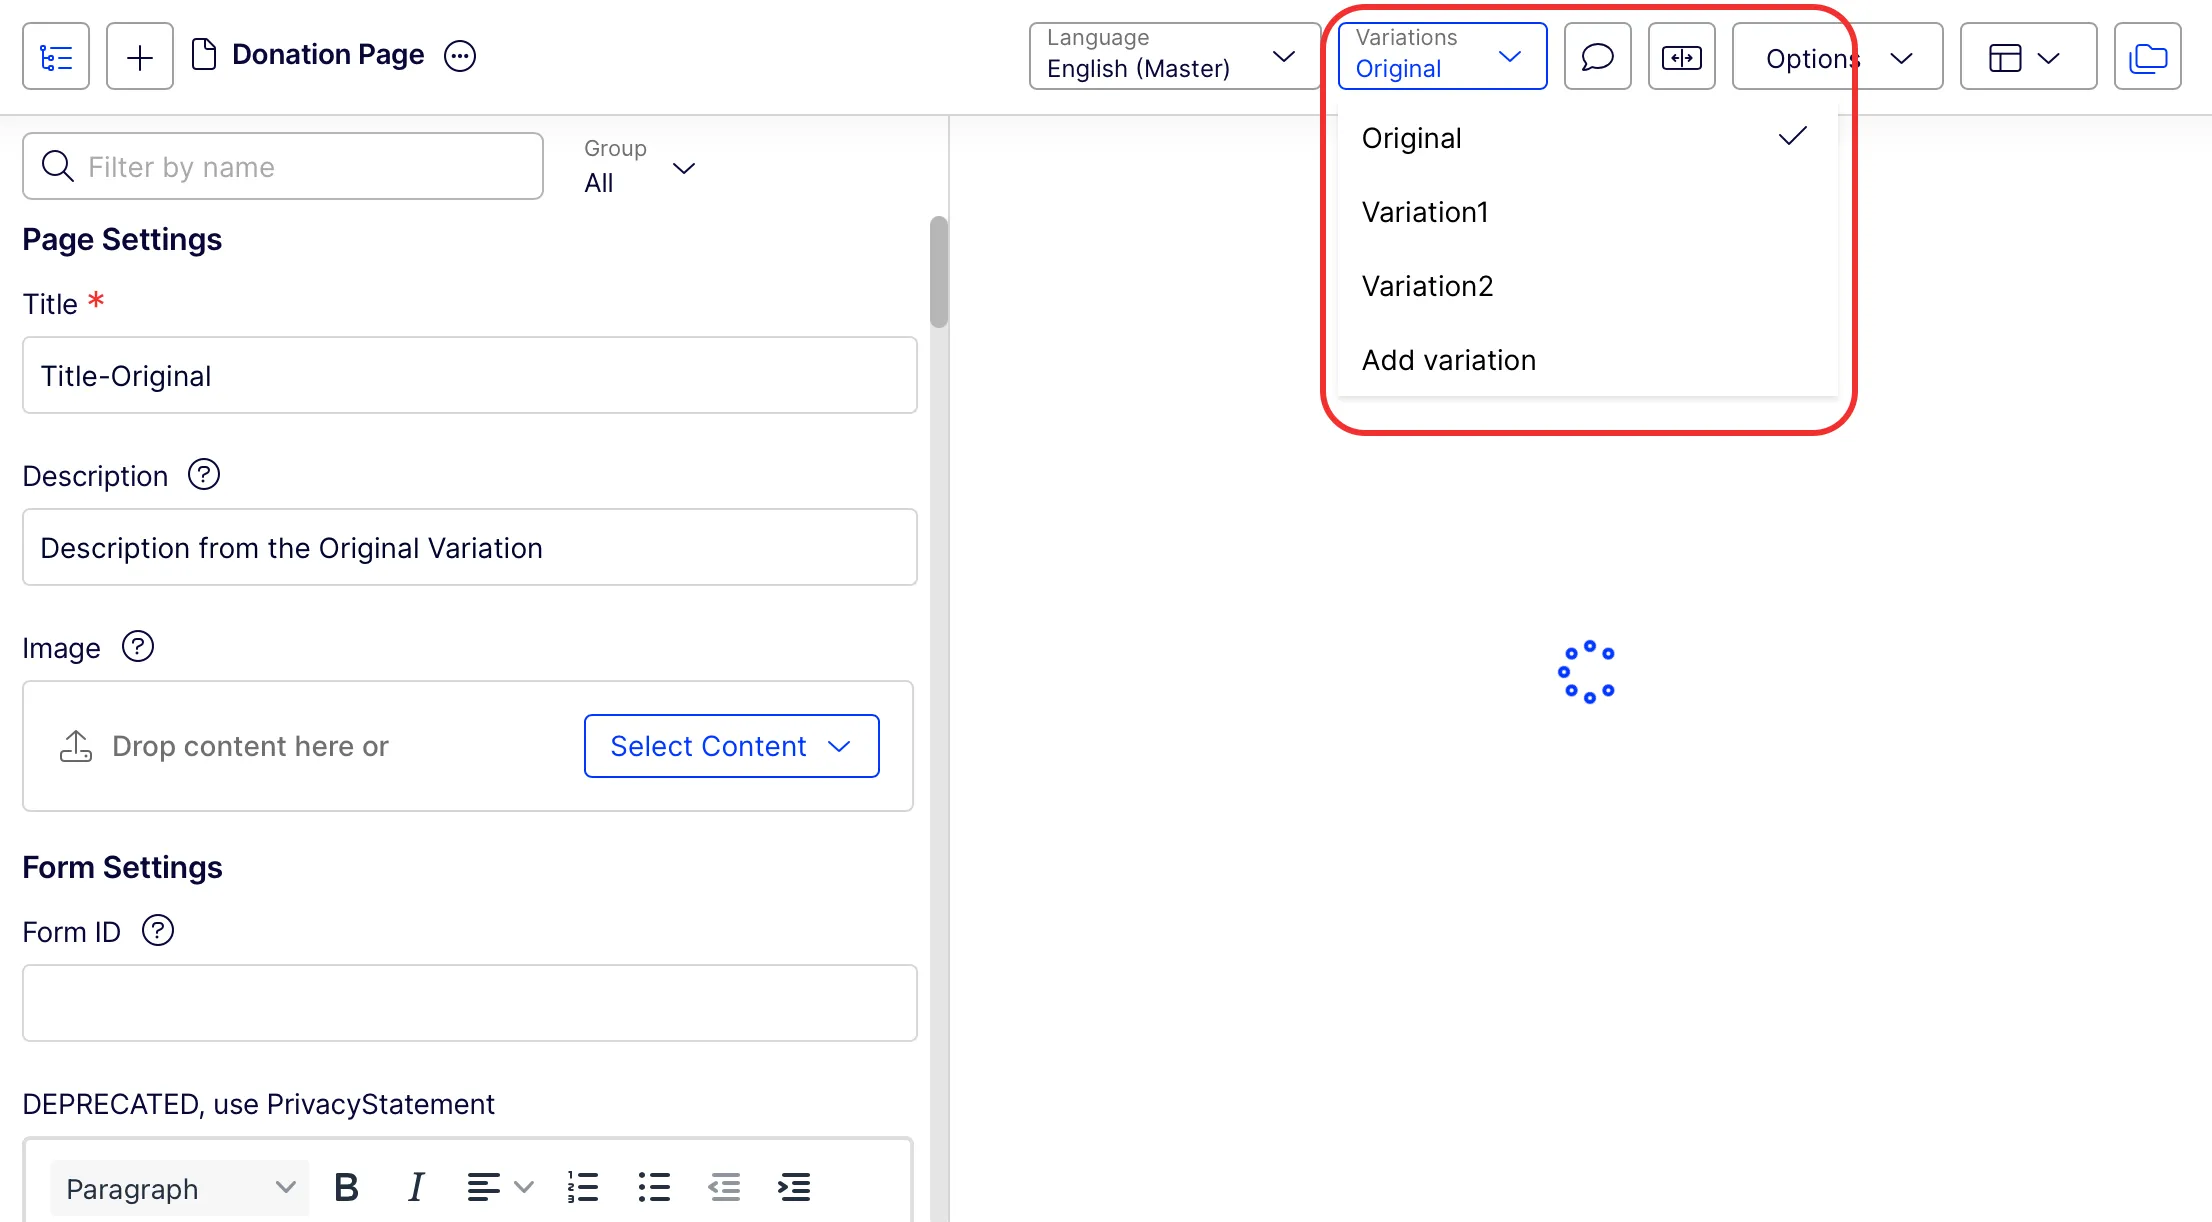Increase indent in rich text editor
This screenshot has width=2212, height=1222.
[794, 1187]
